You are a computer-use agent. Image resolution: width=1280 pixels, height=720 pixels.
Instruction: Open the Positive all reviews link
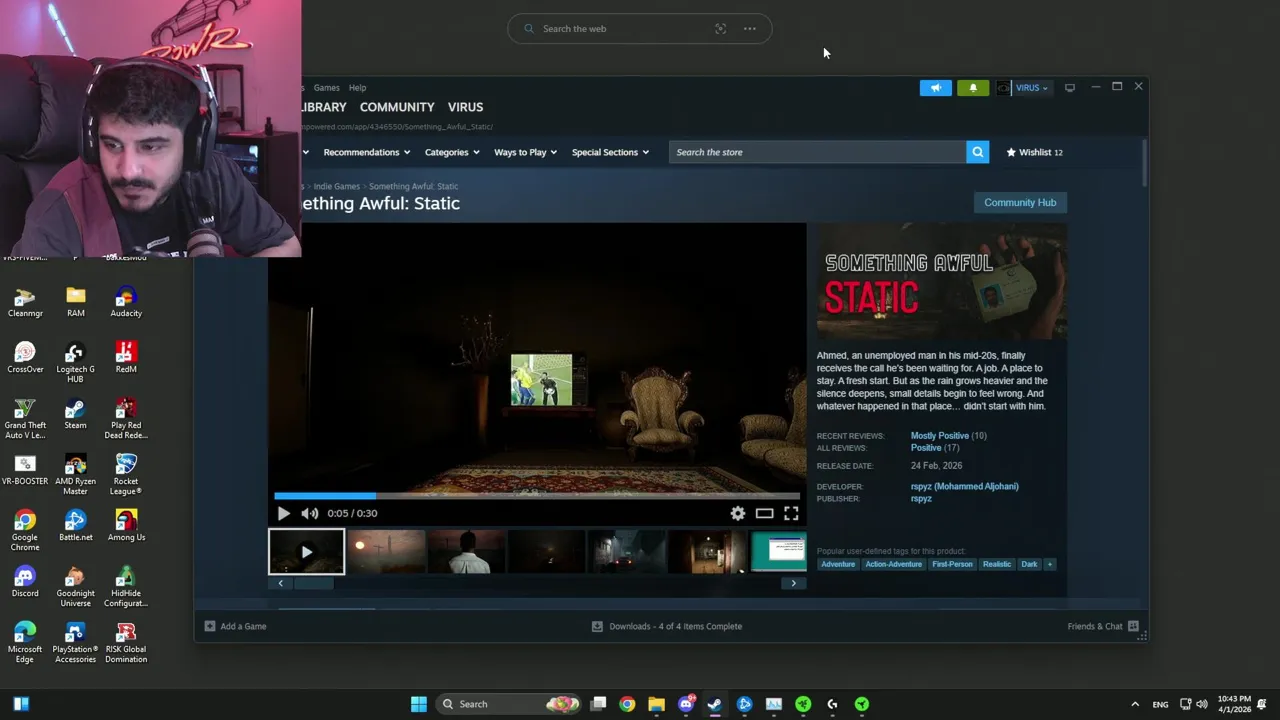(926, 448)
